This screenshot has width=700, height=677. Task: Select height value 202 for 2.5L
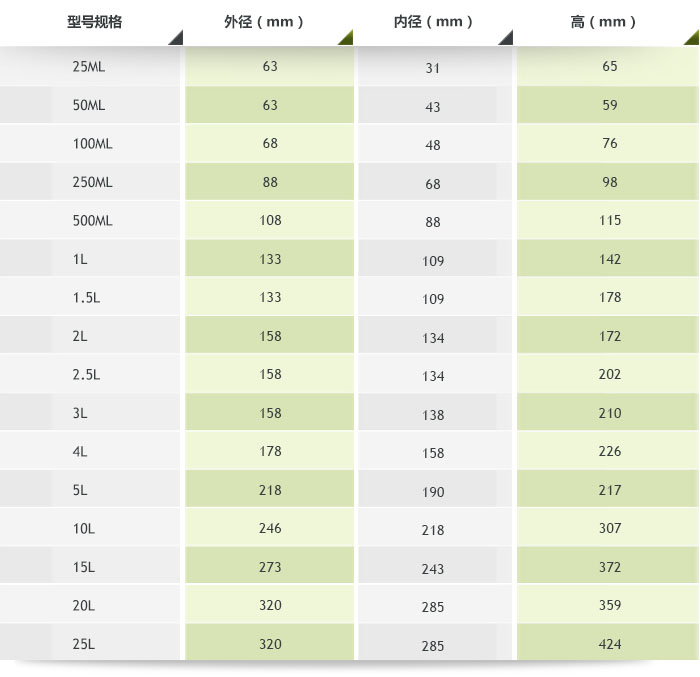point(610,375)
